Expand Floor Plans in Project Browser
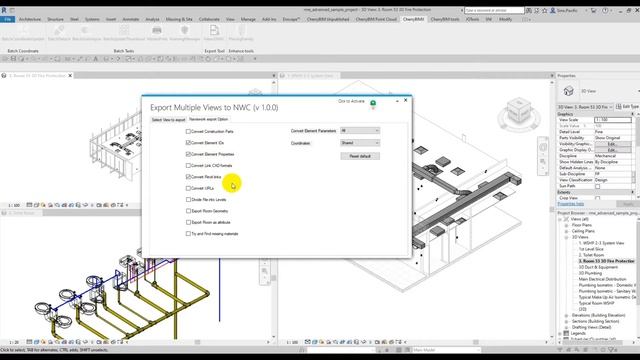The width and height of the screenshot is (640, 360). (567, 225)
